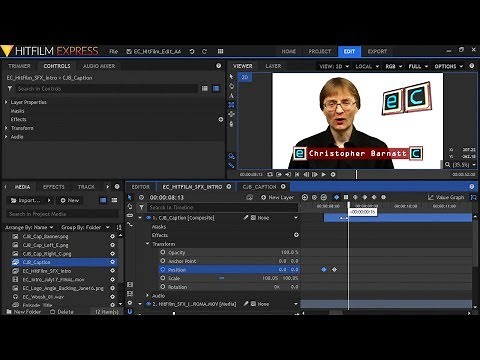Open the Local dropdown in the Viewer
This screenshot has height=360, width=480.
[367, 66]
